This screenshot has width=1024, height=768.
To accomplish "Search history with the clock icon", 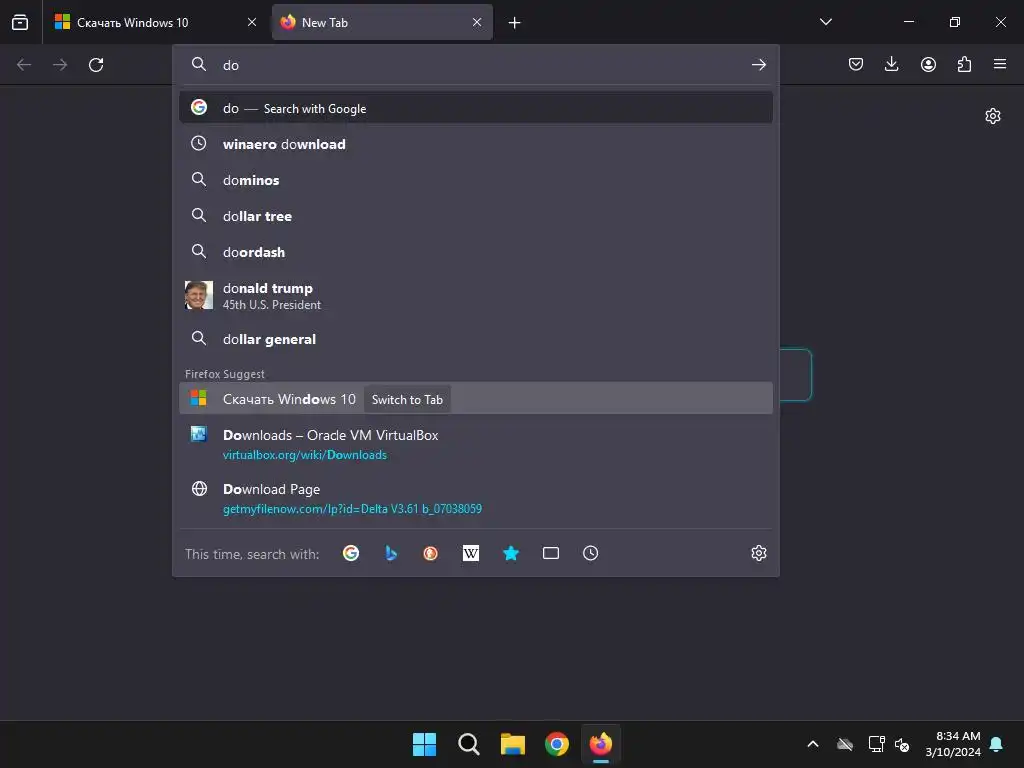I will [x=590, y=553].
